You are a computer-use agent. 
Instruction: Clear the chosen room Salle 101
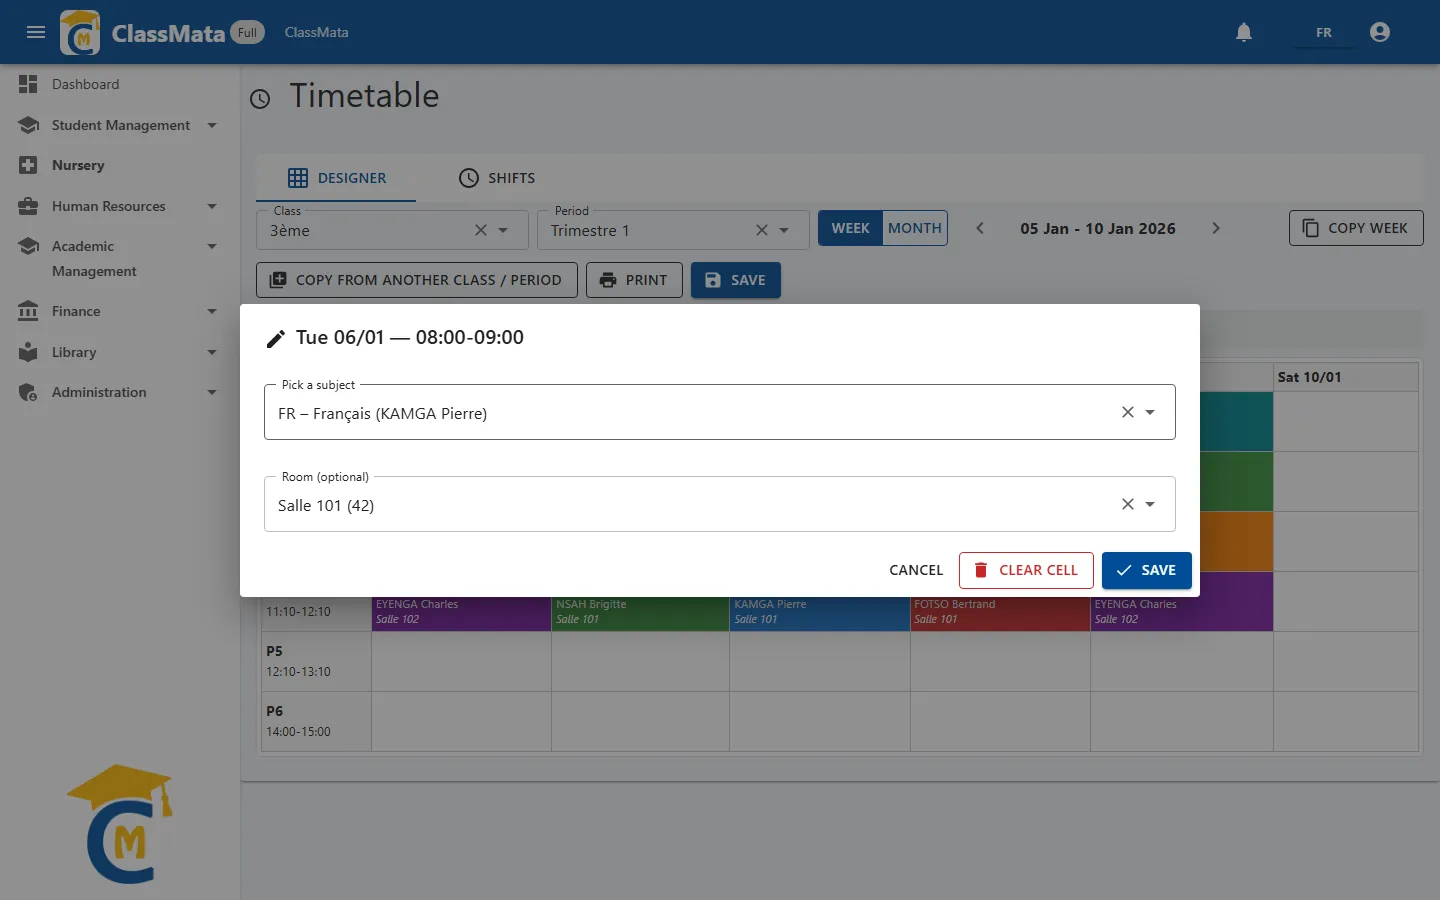(1128, 504)
